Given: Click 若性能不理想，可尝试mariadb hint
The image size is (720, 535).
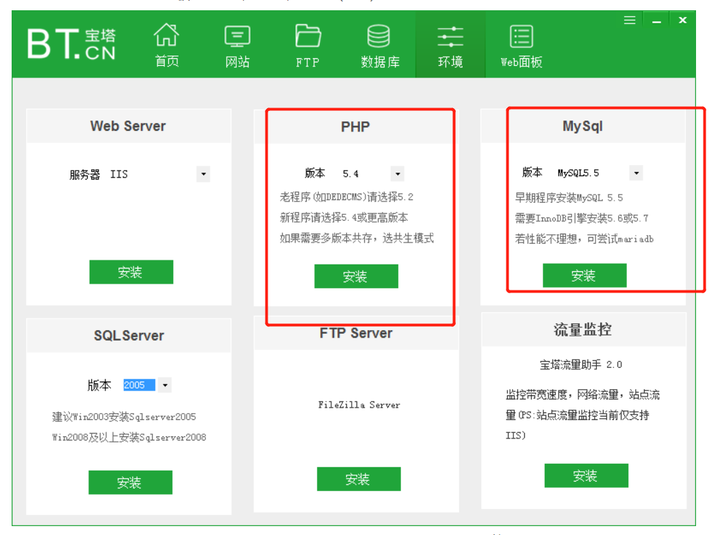Looking at the screenshot, I should click(584, 239).
